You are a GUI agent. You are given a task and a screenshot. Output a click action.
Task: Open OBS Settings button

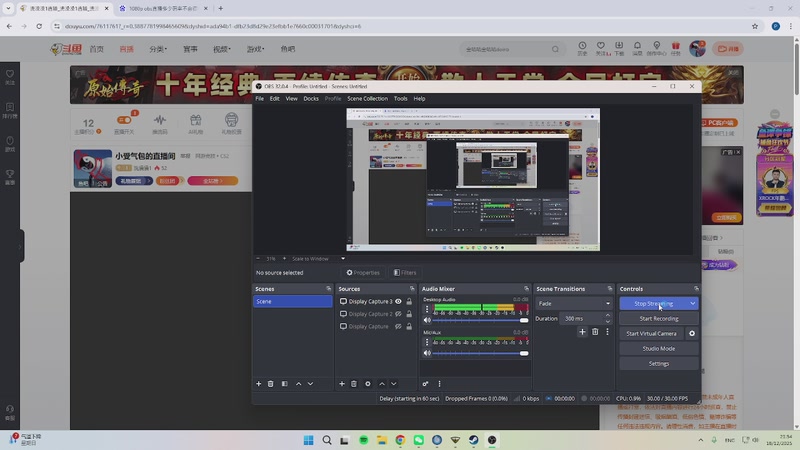(x=659, y=364)
